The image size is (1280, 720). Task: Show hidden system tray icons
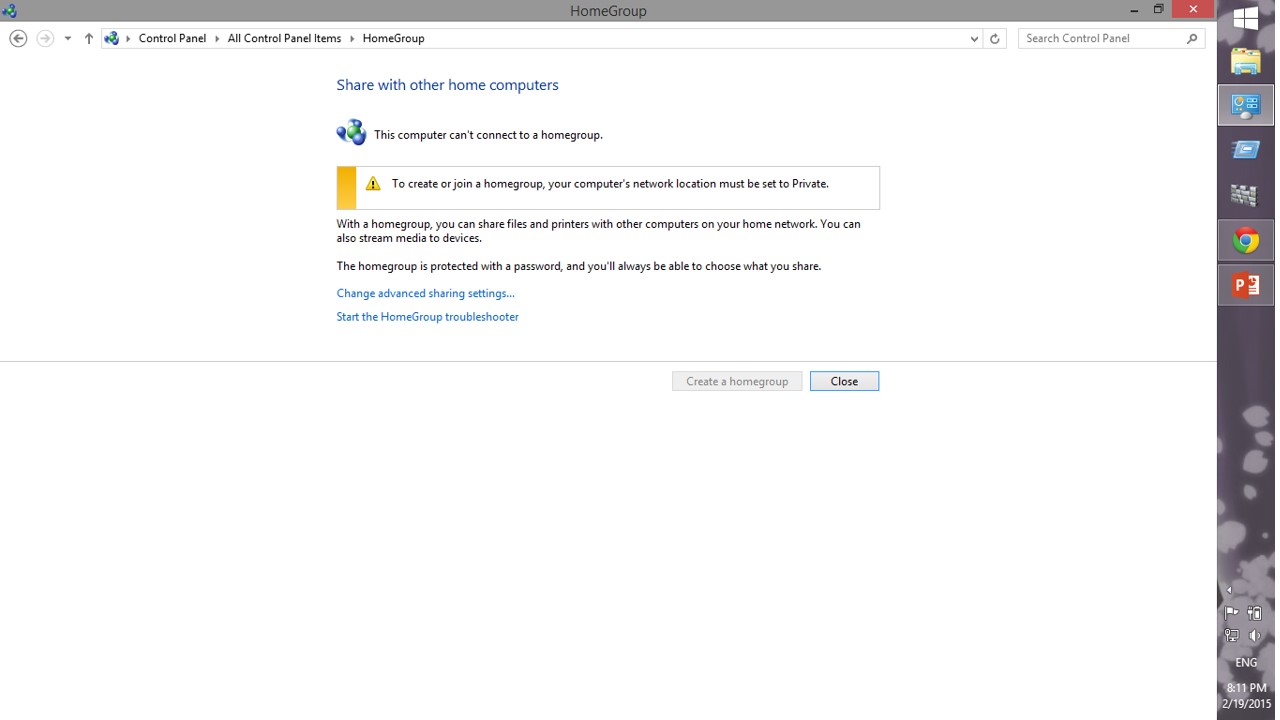[x=1229, y=590]
